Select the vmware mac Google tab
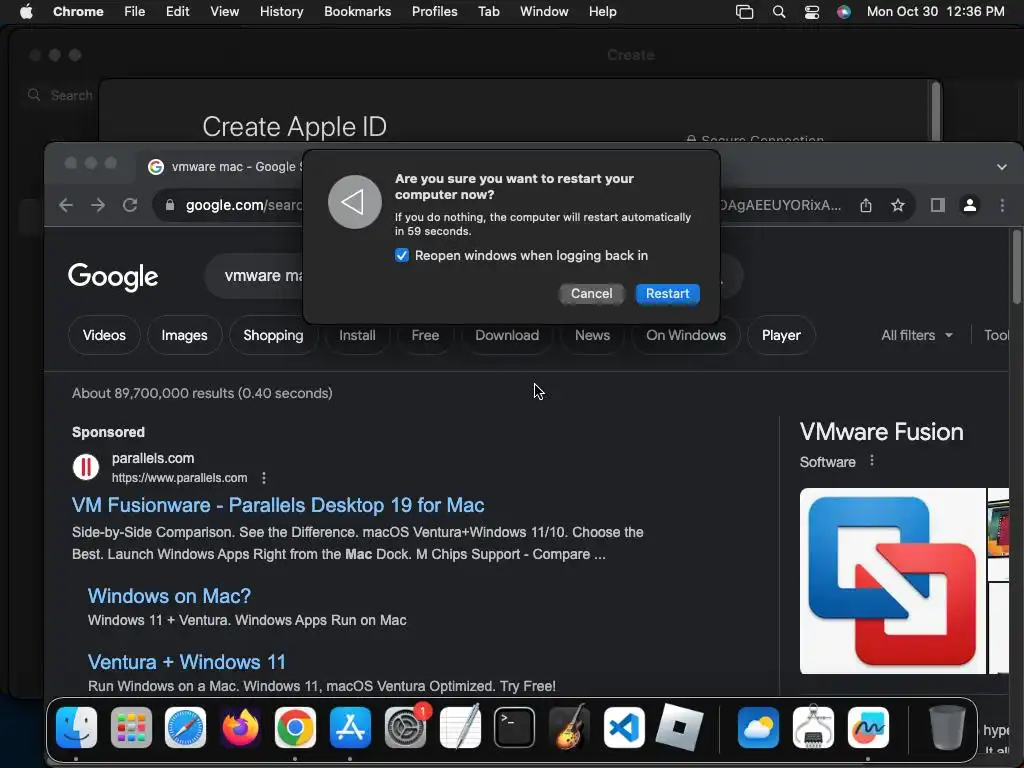The height and width of the screenshot is (768, 1024). coord(224,167)
